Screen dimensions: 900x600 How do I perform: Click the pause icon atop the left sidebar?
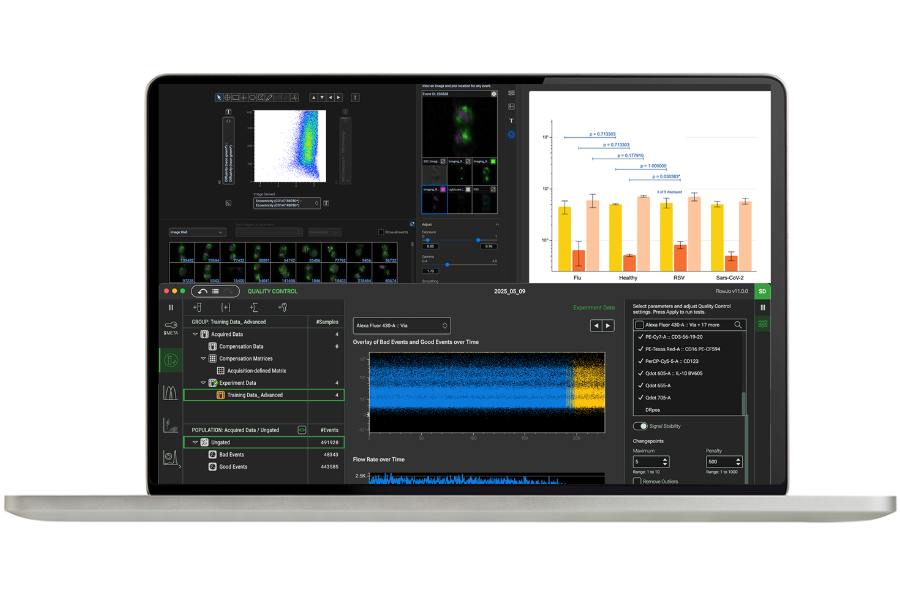pyautogui.click(x=170, y=307)
